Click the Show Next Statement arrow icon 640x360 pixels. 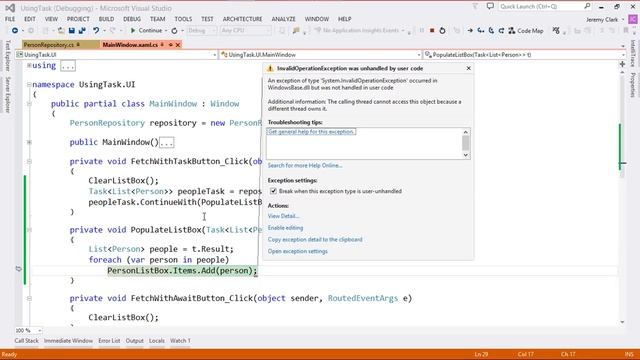470,31
